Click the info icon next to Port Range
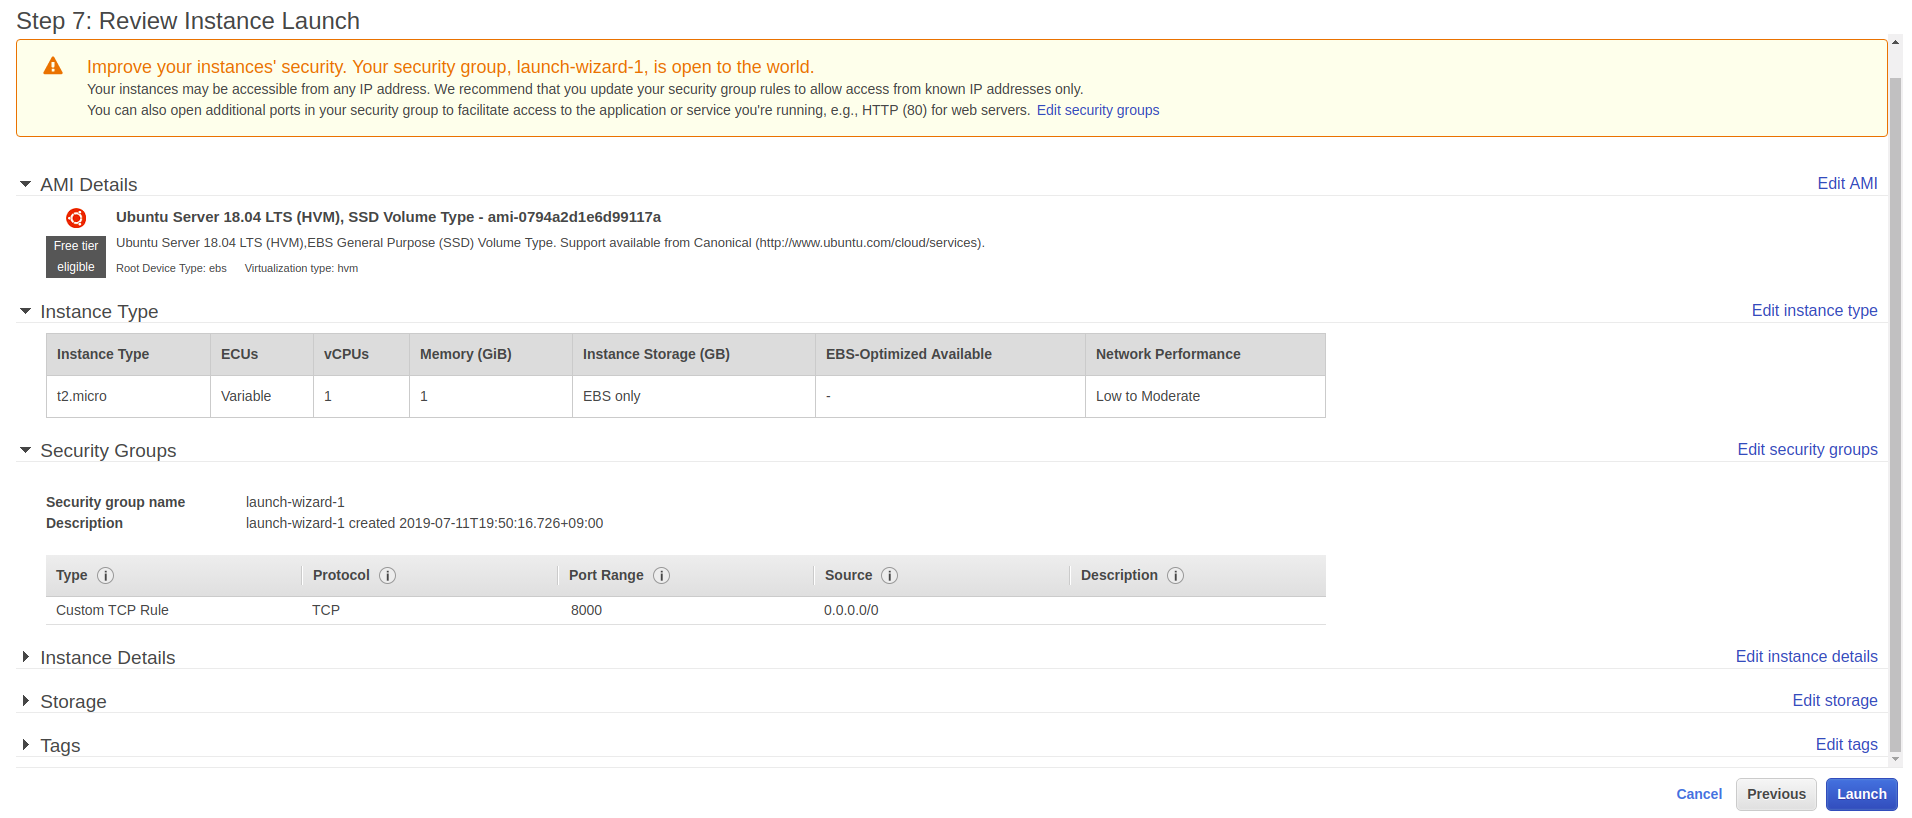This screenshot has width=1912, height=818. (661, 576)
